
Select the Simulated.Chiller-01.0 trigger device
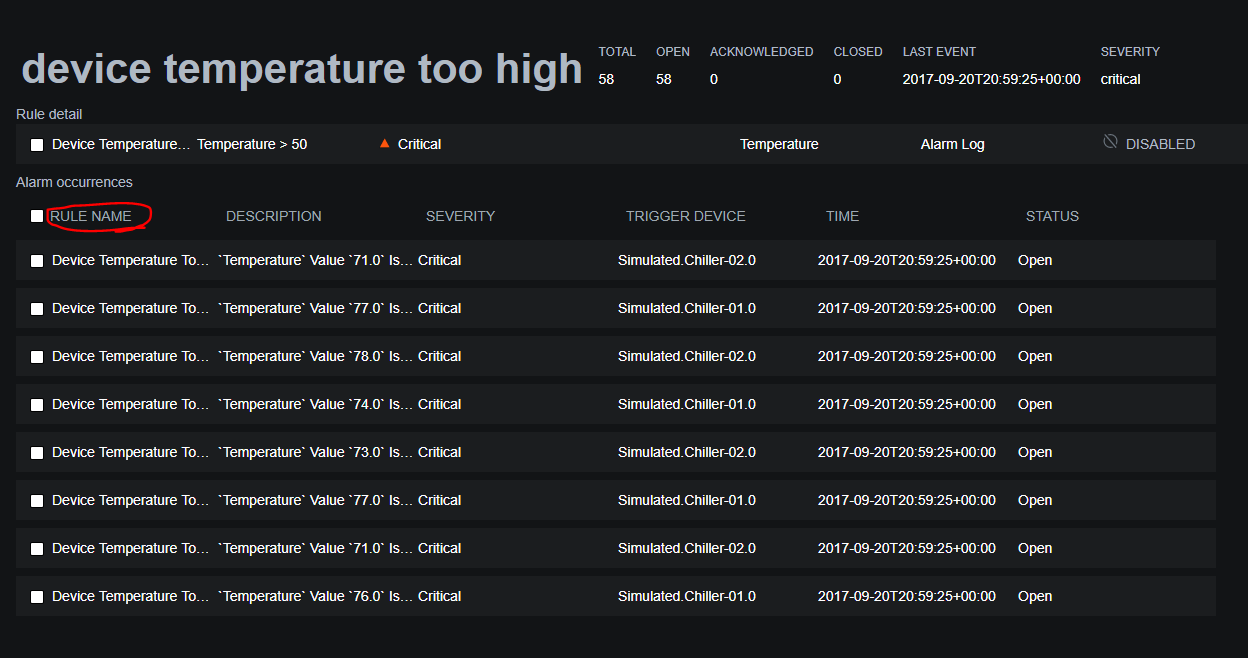[x=686, y=308]
